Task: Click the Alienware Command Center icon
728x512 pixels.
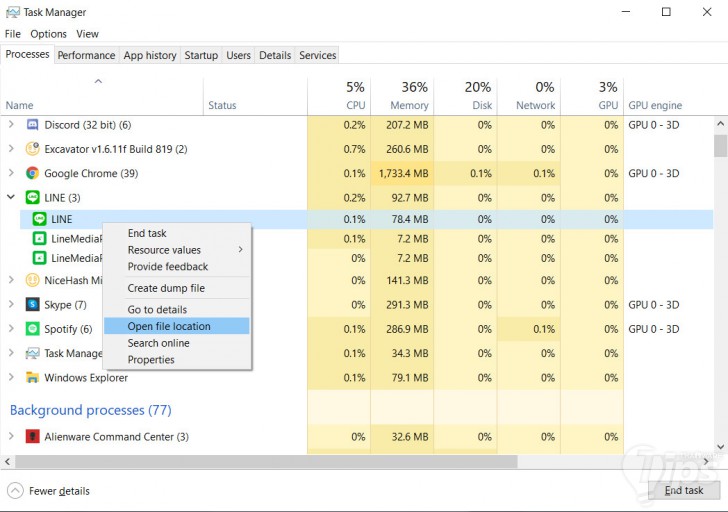Action: click(32, 436)
